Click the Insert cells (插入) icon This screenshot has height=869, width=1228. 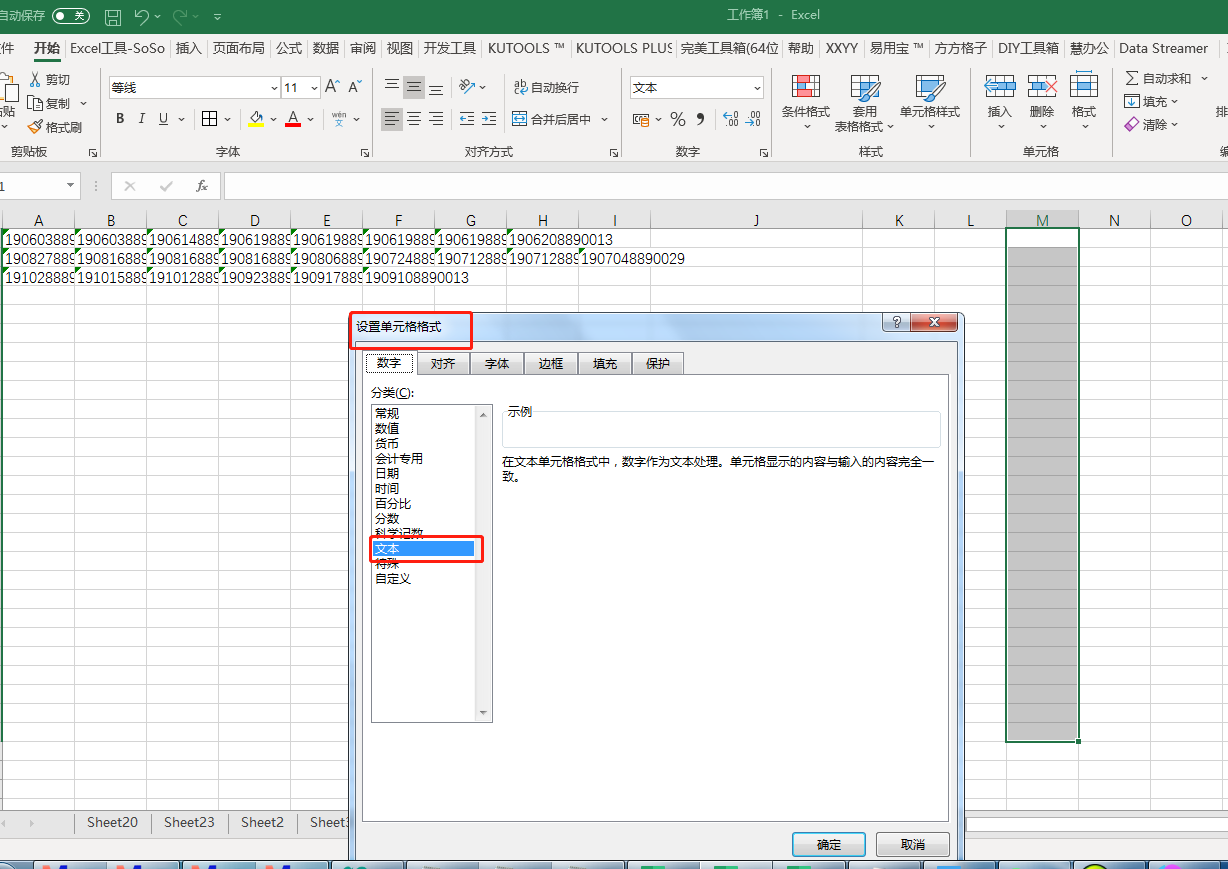click(1000, 87)
